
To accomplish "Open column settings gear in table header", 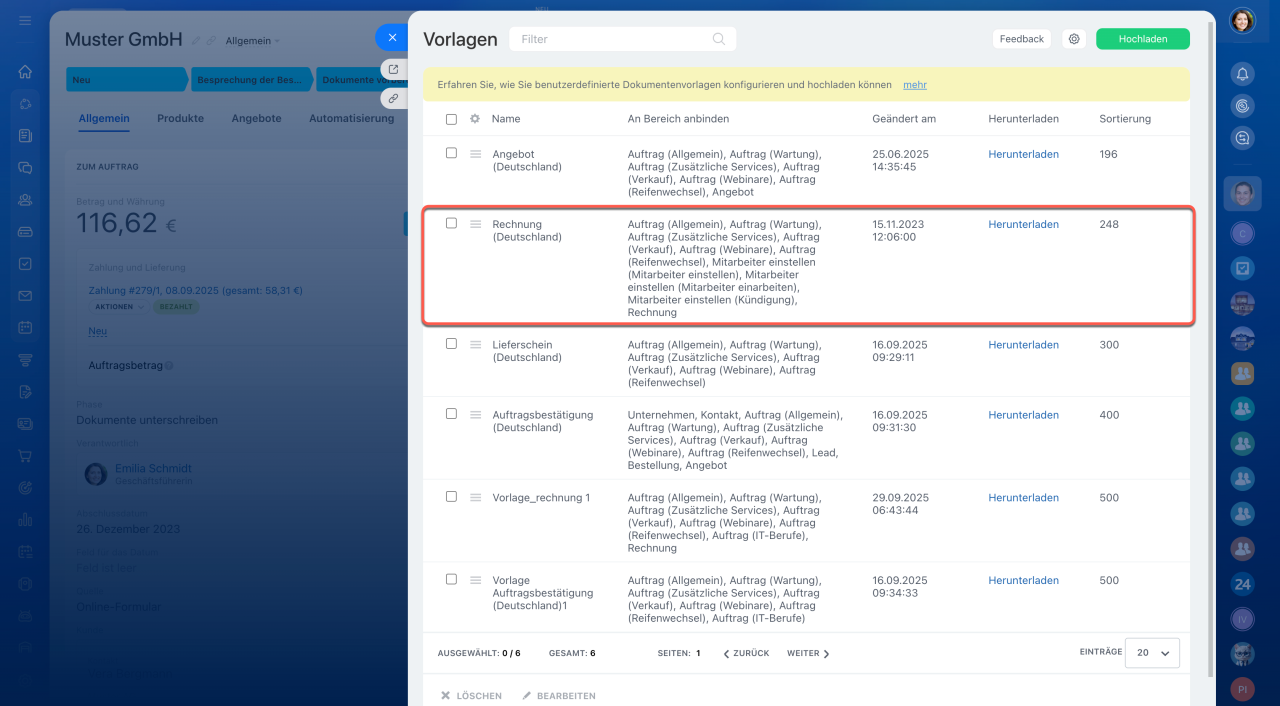I will 475,119.
